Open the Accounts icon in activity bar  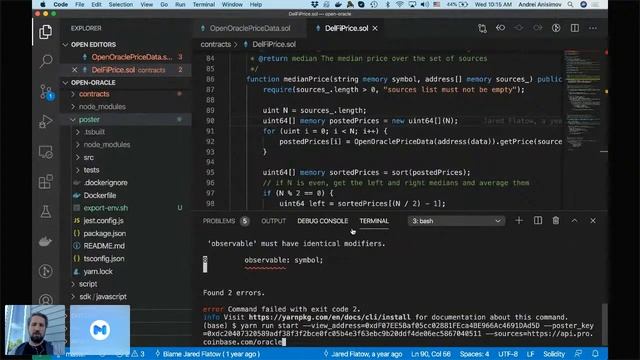pos(46,300)
